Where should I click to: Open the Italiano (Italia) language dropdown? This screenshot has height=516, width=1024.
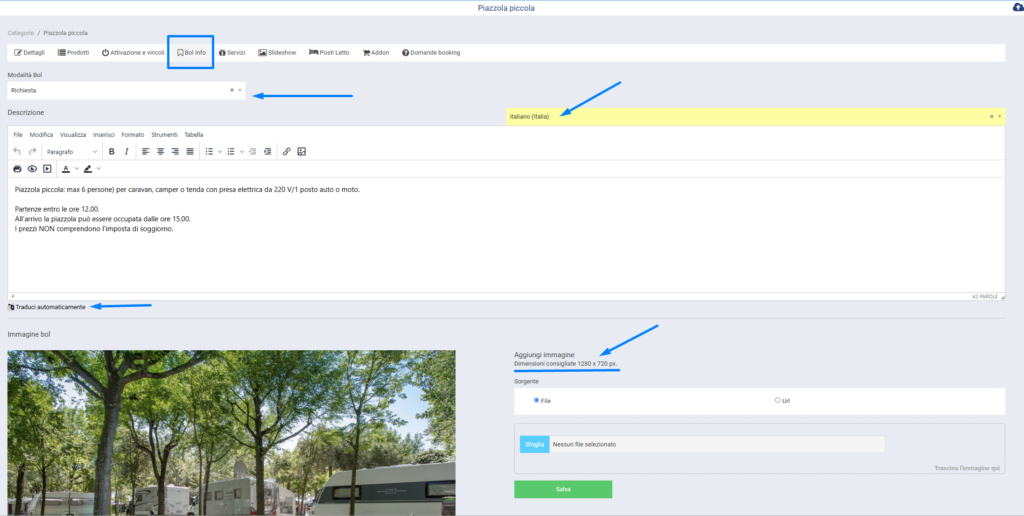[x=750, y=116]
